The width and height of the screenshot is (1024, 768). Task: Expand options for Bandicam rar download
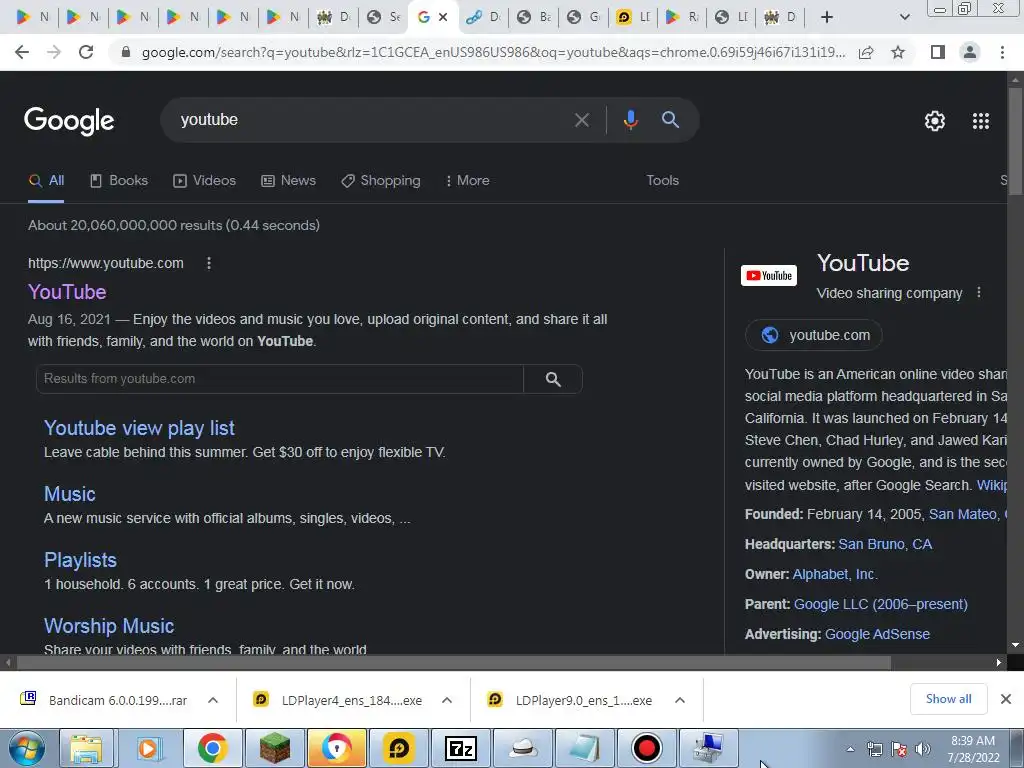point(213,700)
